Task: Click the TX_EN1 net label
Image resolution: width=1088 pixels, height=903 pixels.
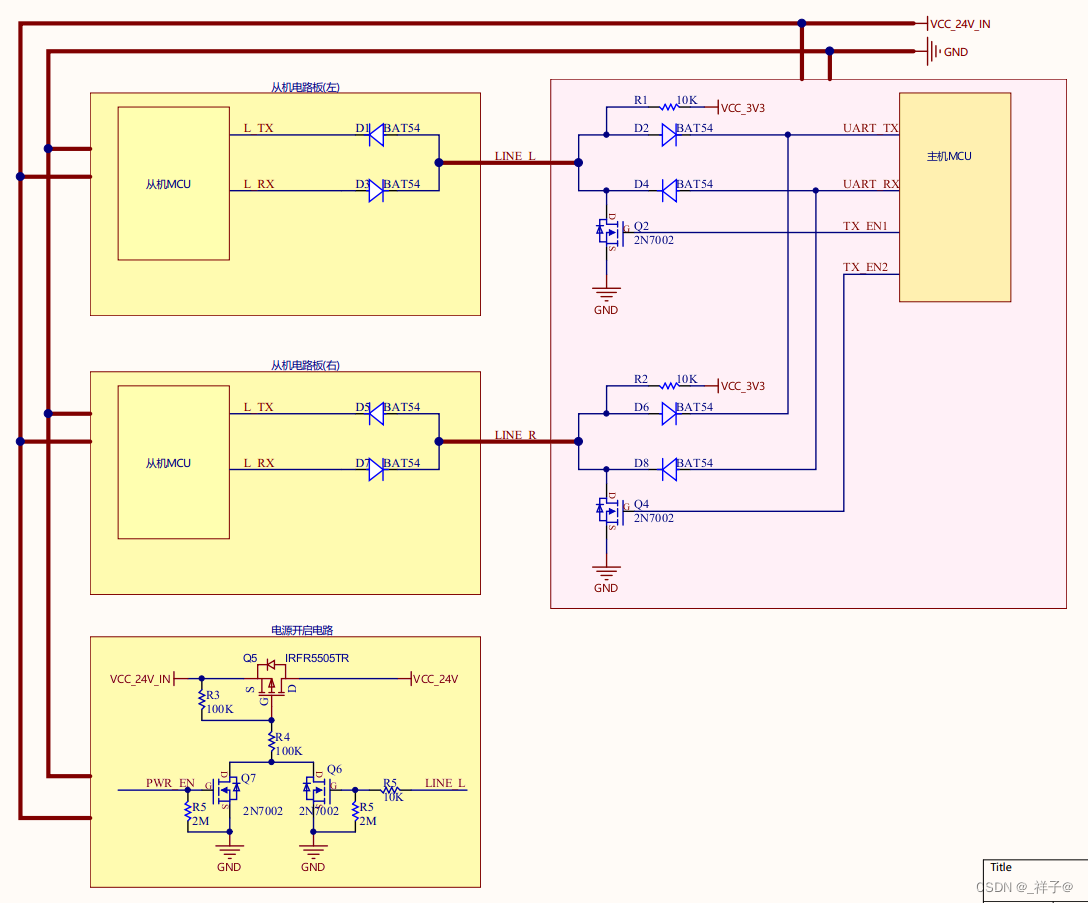Action: point(865,226)
